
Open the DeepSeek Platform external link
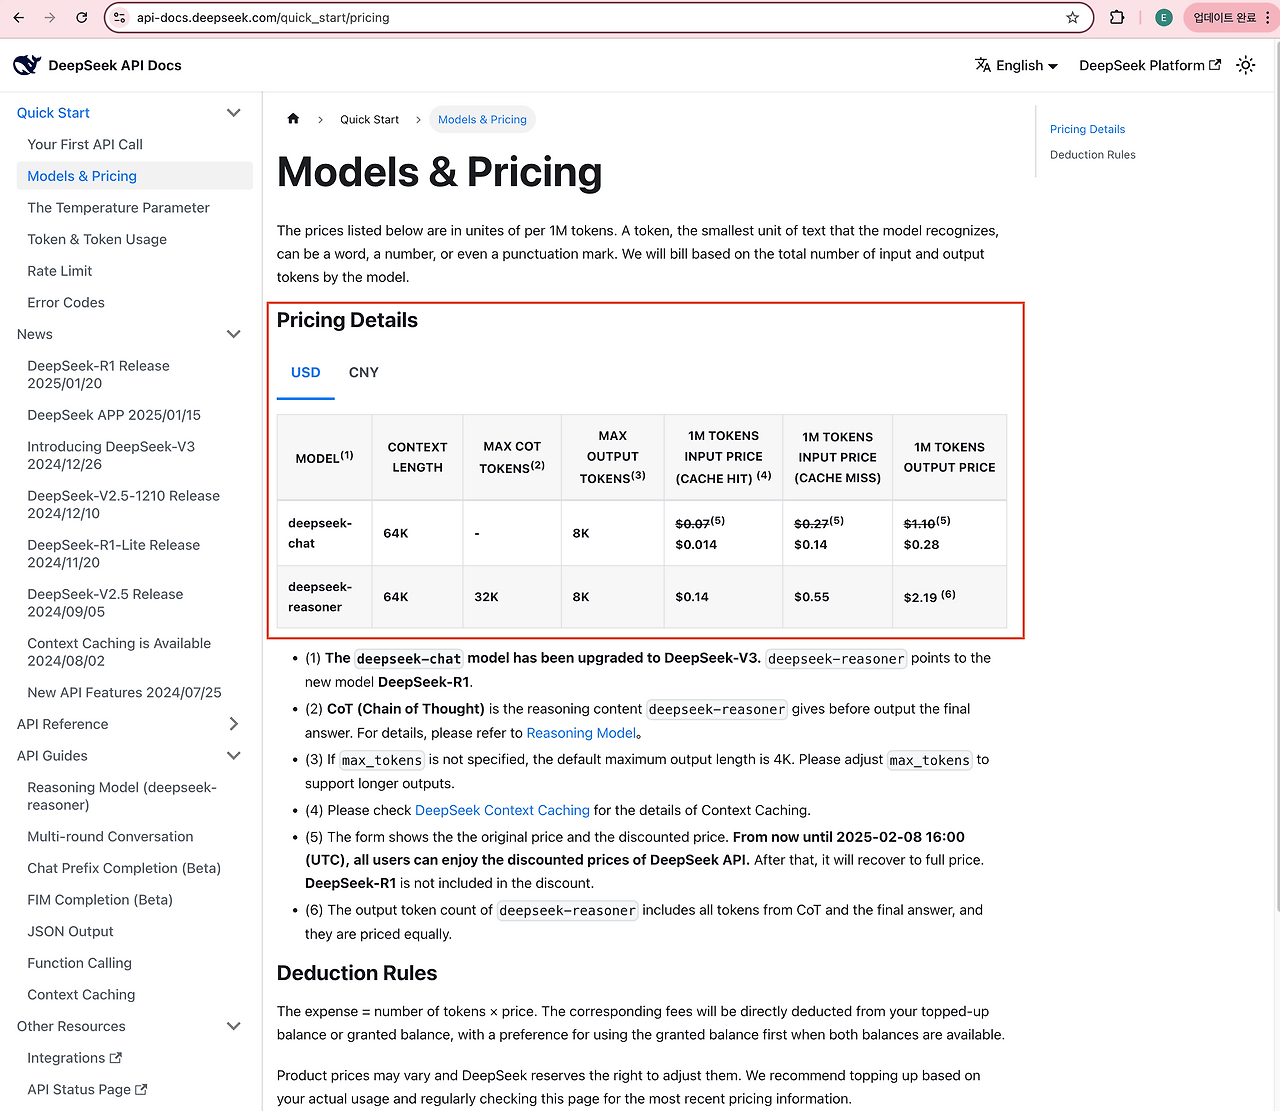point(1150,65)
